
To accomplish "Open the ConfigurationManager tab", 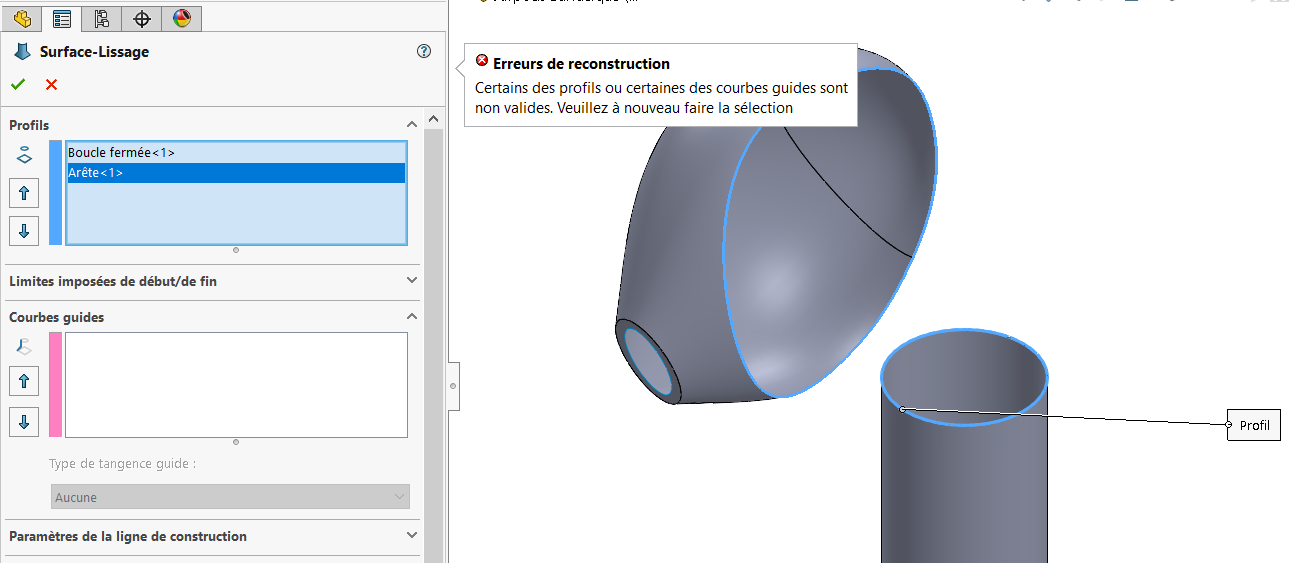I will click(x=101, y=17).
